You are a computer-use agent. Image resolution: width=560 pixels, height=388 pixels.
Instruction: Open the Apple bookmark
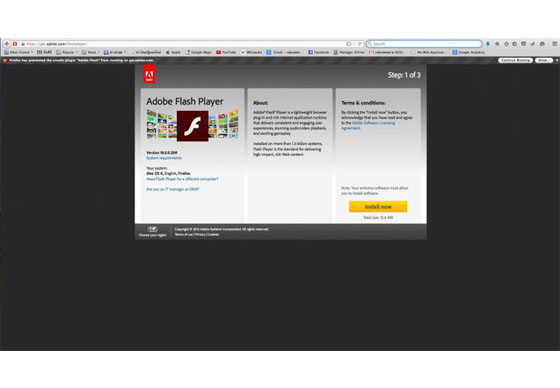tap(173, 52)
